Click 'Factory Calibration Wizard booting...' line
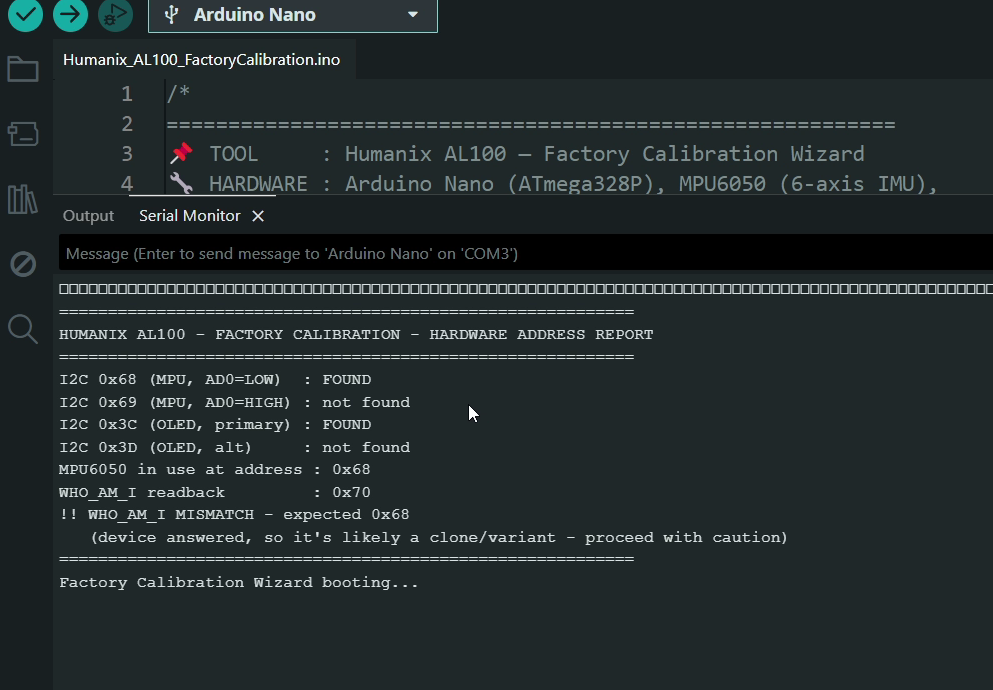Viewport: 993px width, 690px height. click(x=239, y=582)
